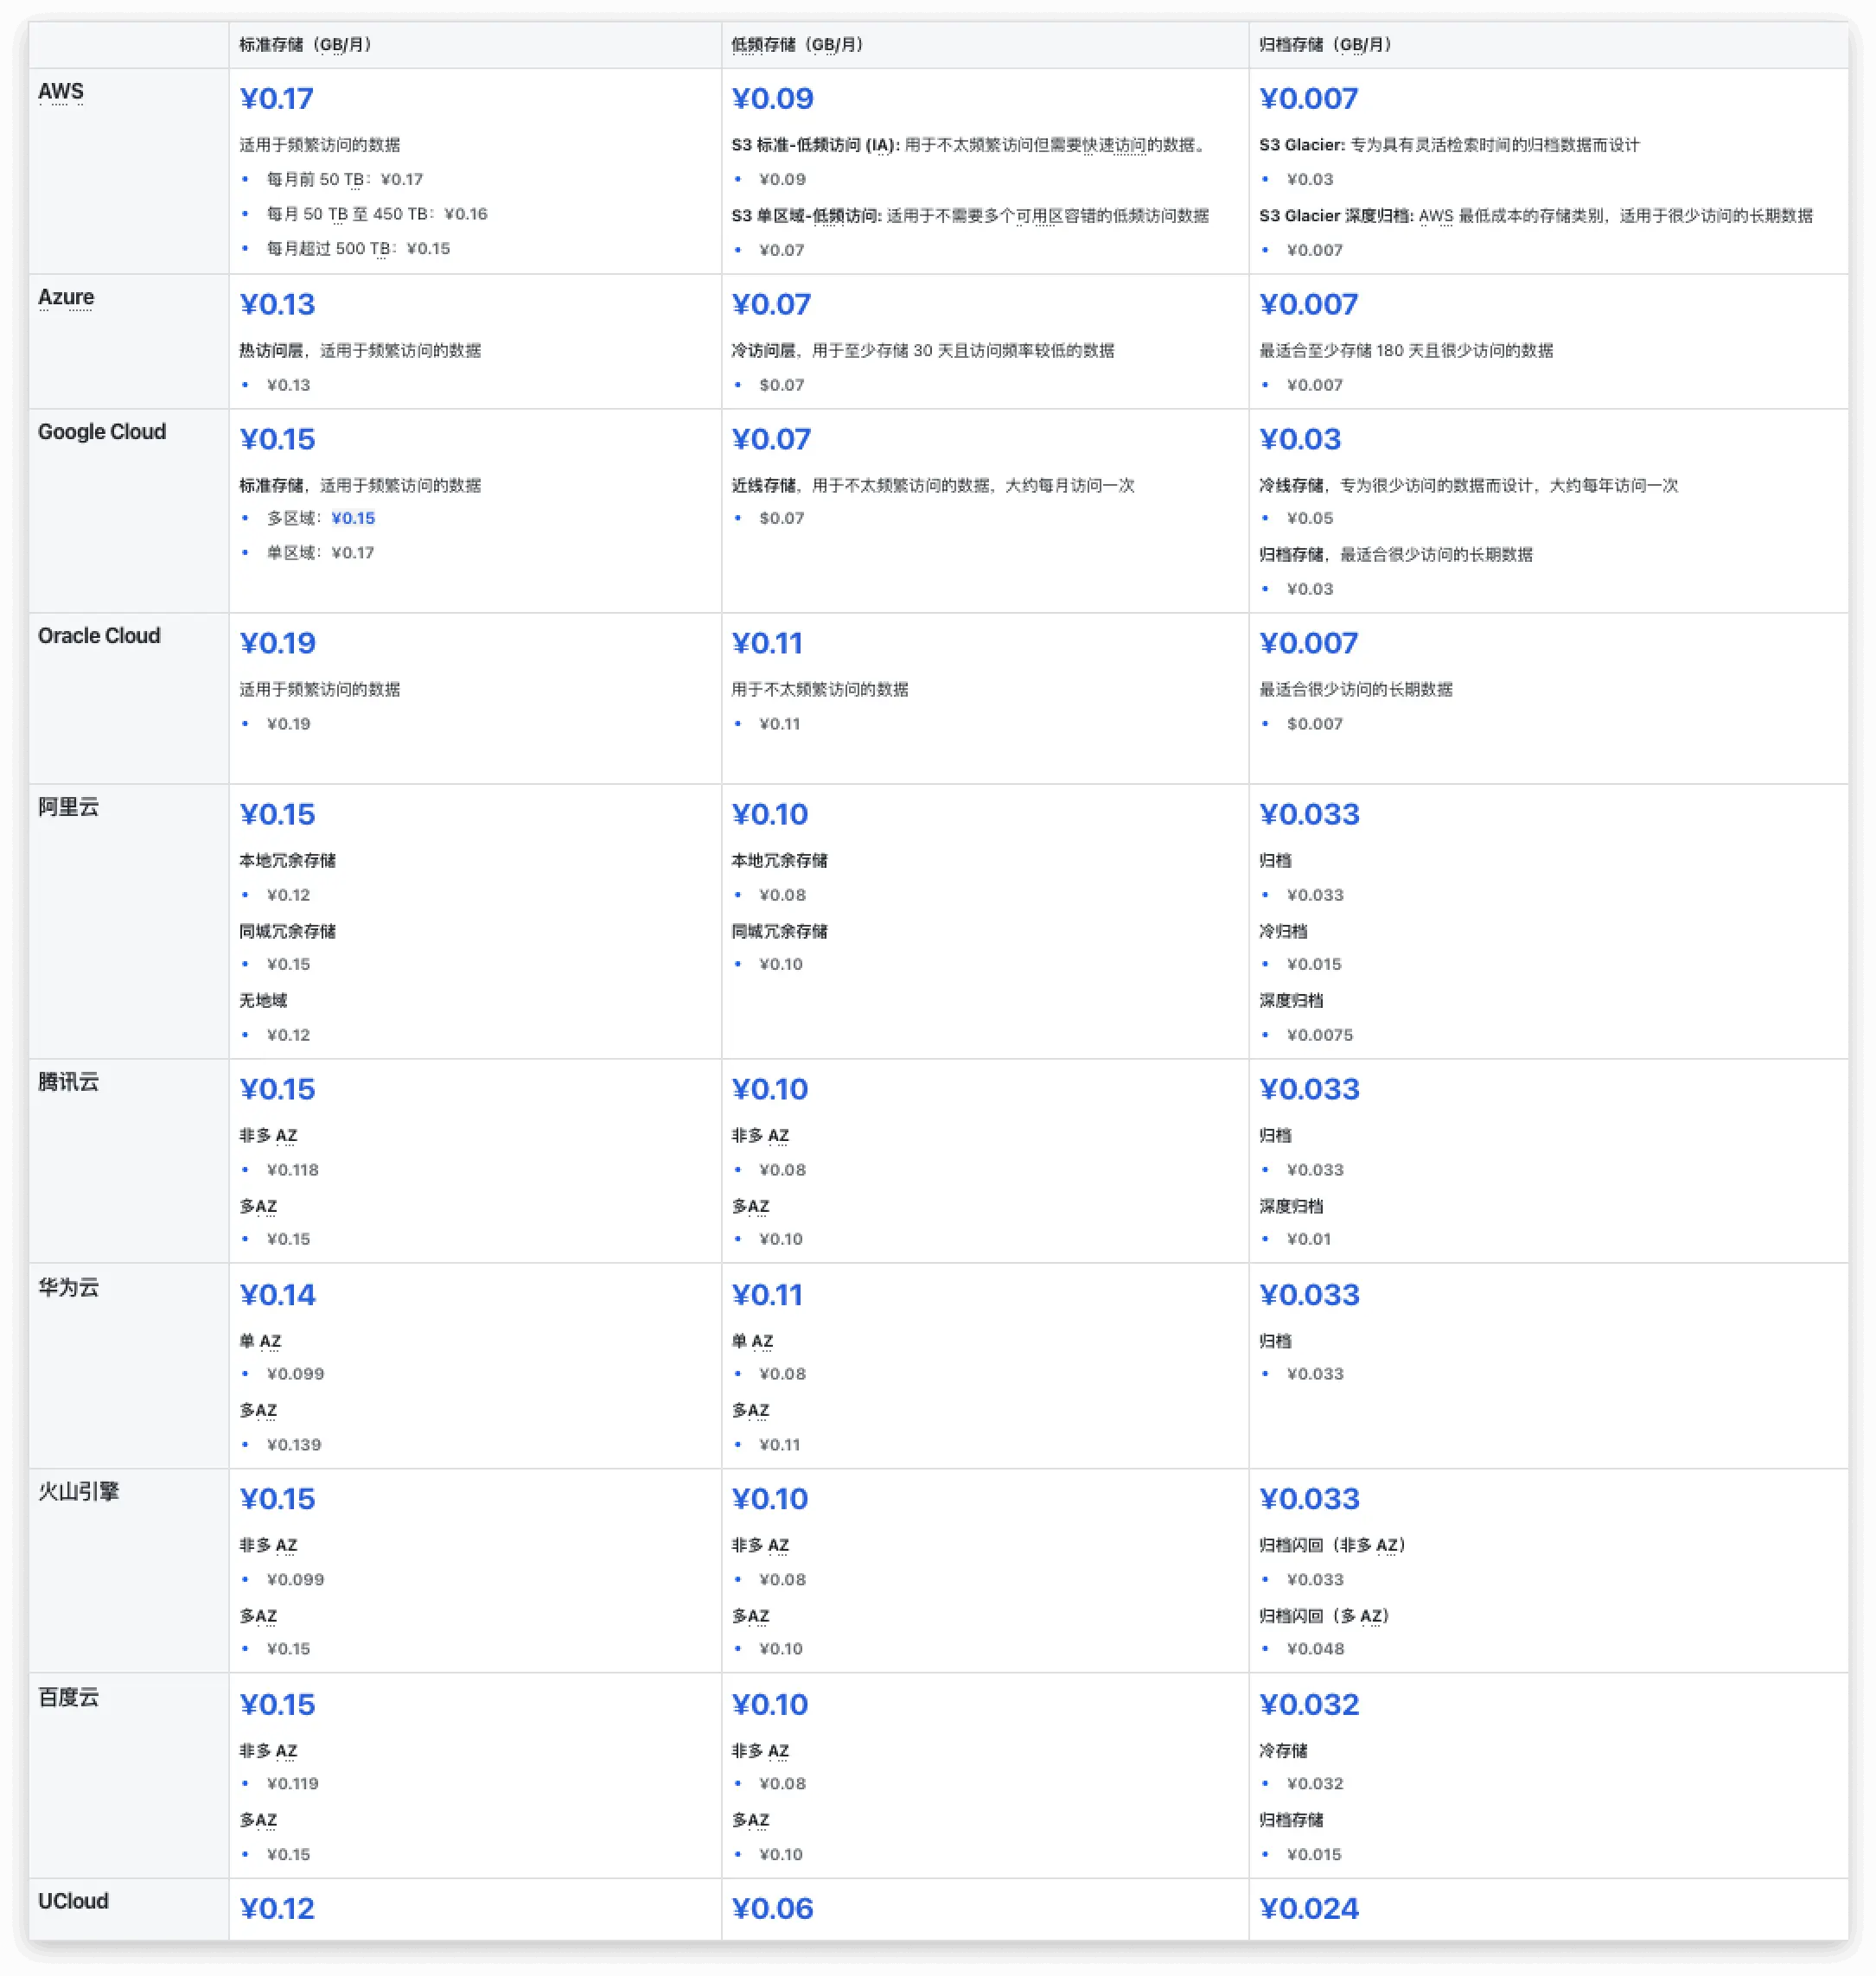The height and width of the screenshot is (1976, 1876).
Task: Click the 阿里云 row header
Action: coord(68,807)
